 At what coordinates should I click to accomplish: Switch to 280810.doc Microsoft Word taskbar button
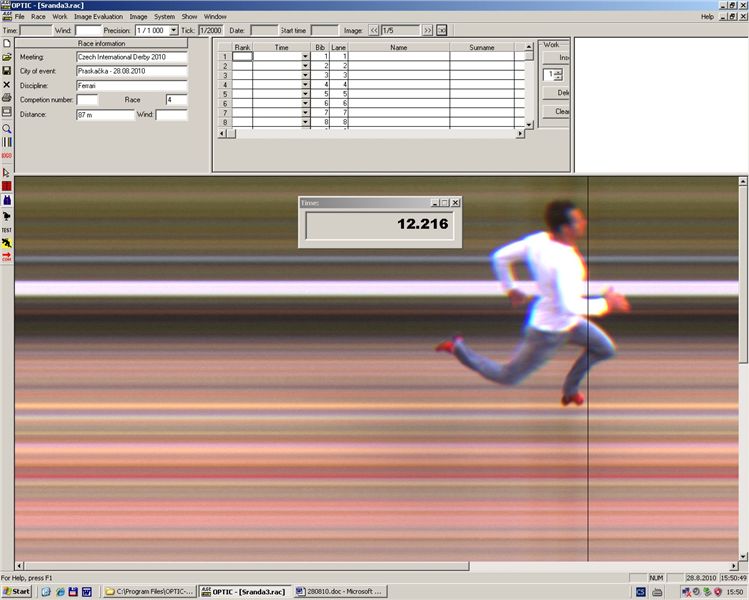[340, 591]
